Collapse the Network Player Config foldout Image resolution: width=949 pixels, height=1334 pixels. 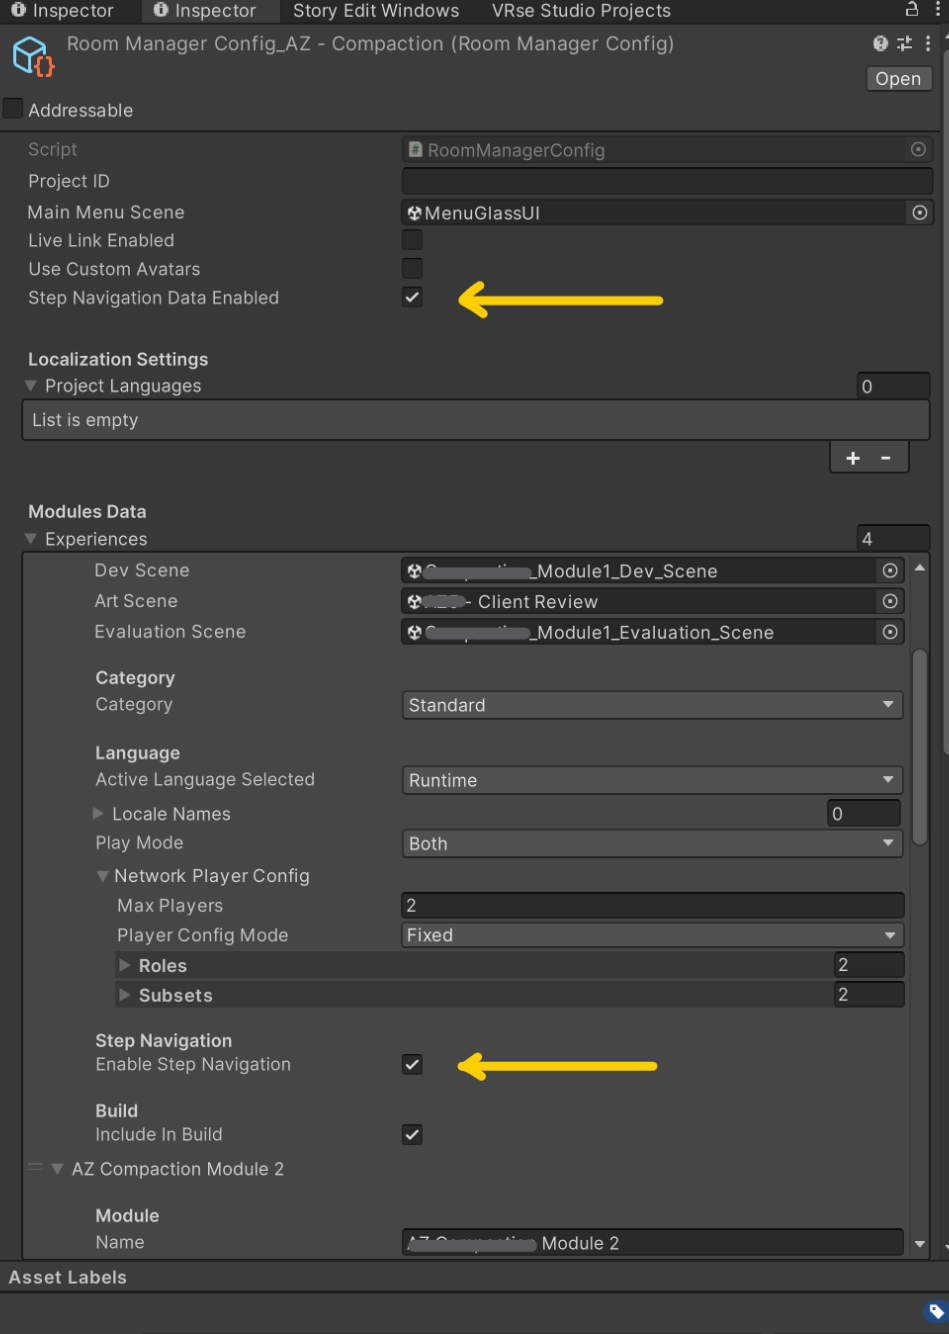click(103, 876)
